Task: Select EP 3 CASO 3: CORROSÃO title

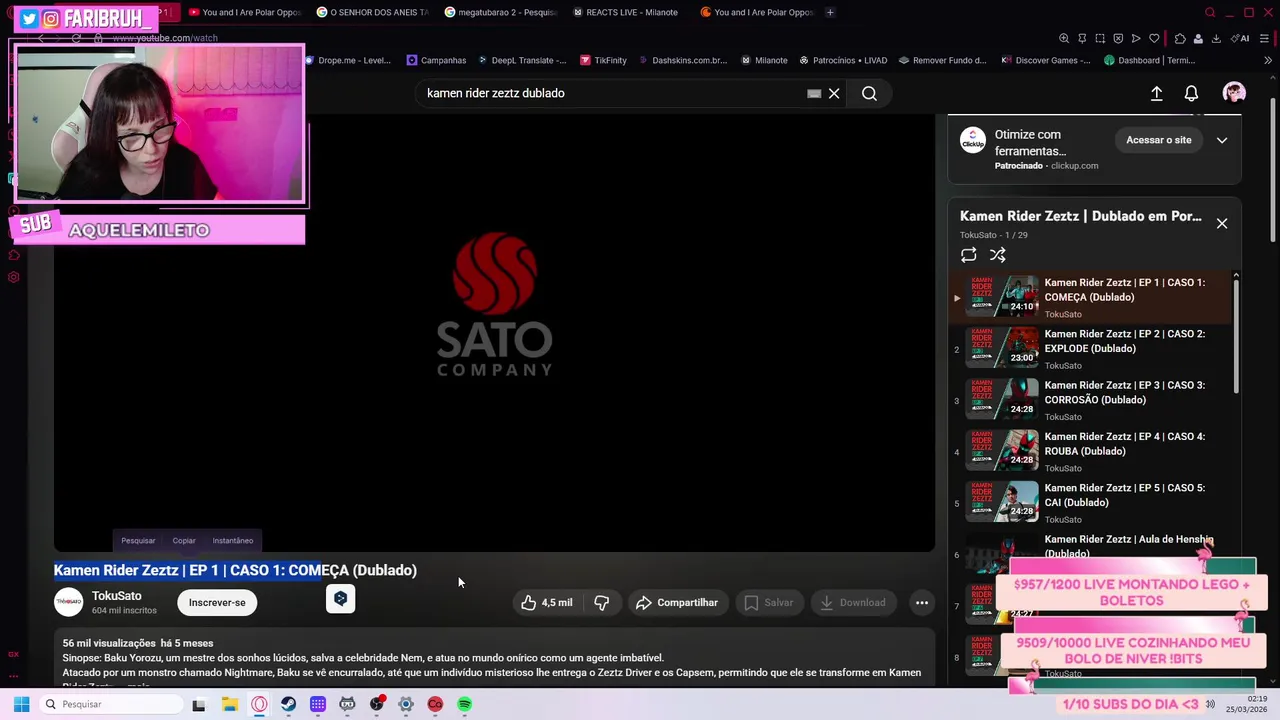Action: tap(1125, 392)
